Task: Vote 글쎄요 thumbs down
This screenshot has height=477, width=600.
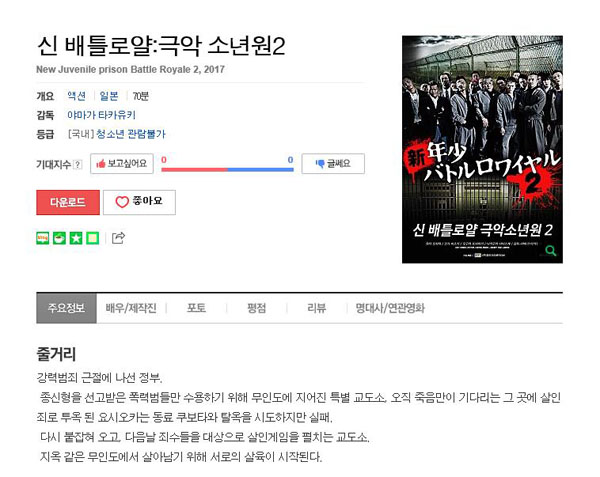Action: [x=333, y=164]
